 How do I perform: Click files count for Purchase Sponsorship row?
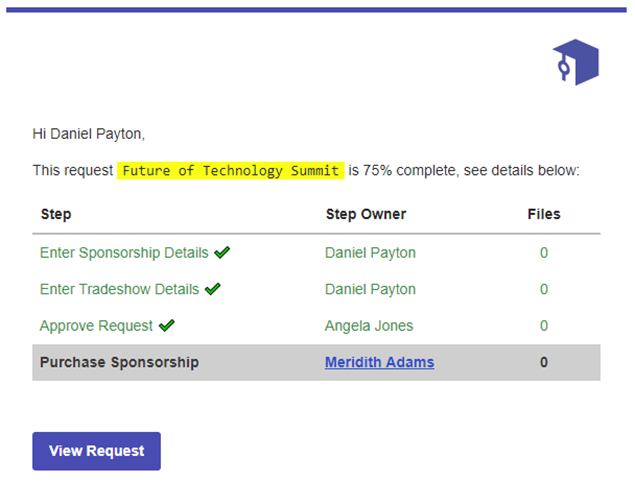(x=544, y=362)
